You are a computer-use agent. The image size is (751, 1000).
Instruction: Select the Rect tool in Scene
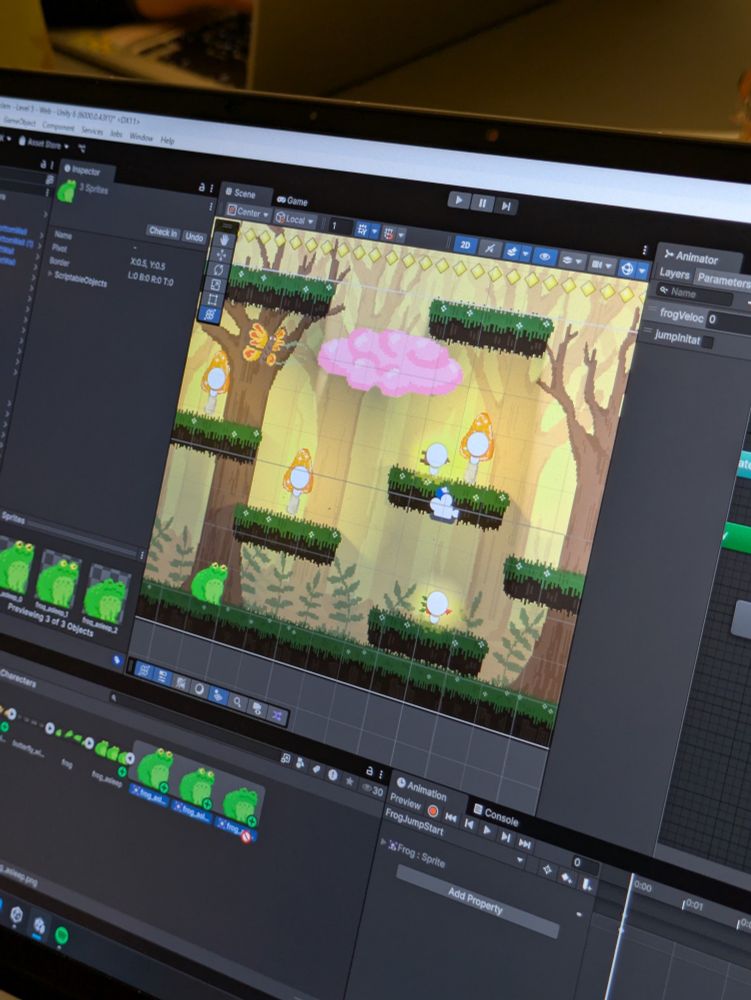213,300
